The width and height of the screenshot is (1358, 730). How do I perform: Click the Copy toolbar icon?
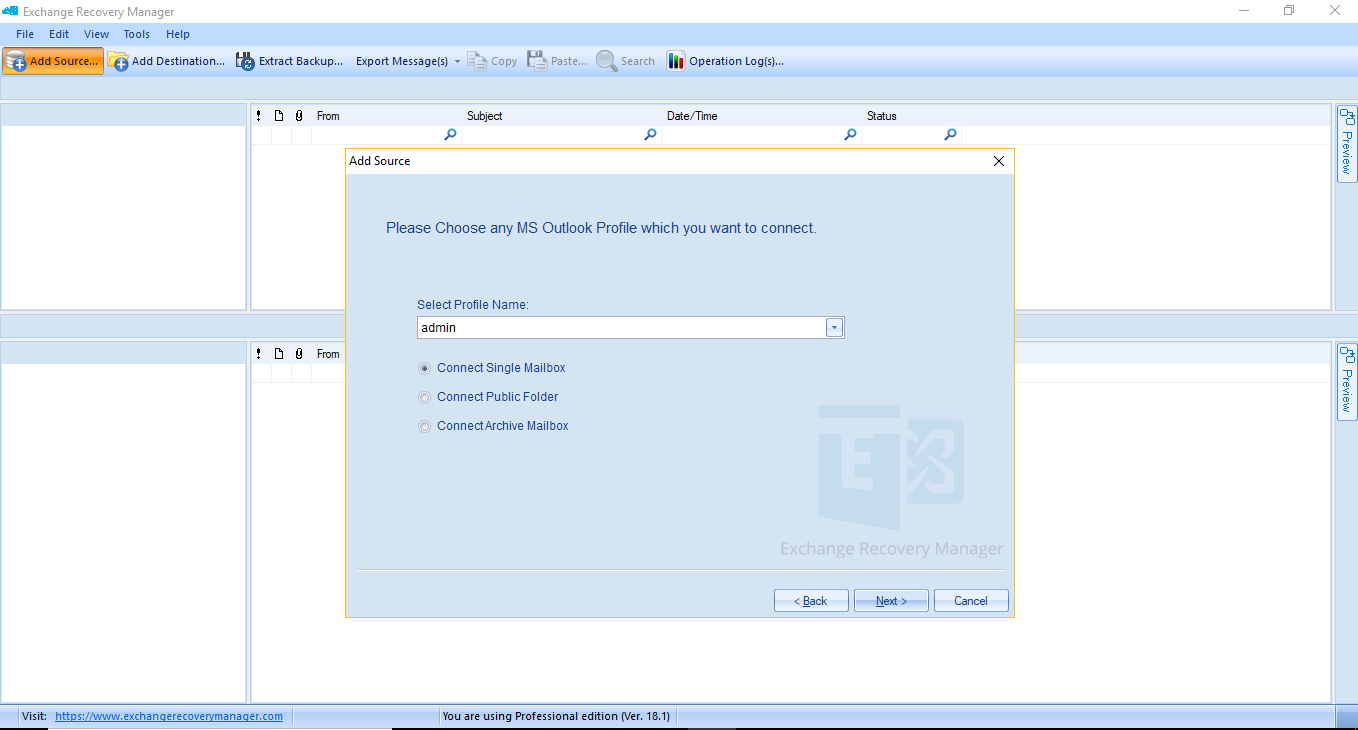click(x=492, y=61)
